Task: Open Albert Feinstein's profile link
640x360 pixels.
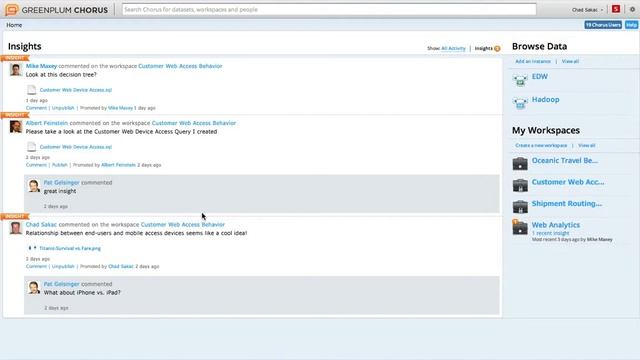Action: point(47,123)
